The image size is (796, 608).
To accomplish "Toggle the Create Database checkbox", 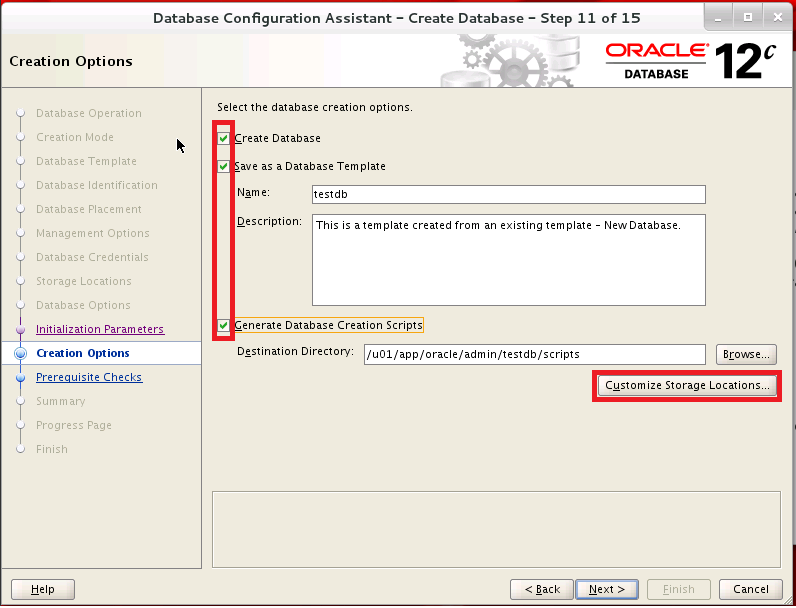I will 224,138.
